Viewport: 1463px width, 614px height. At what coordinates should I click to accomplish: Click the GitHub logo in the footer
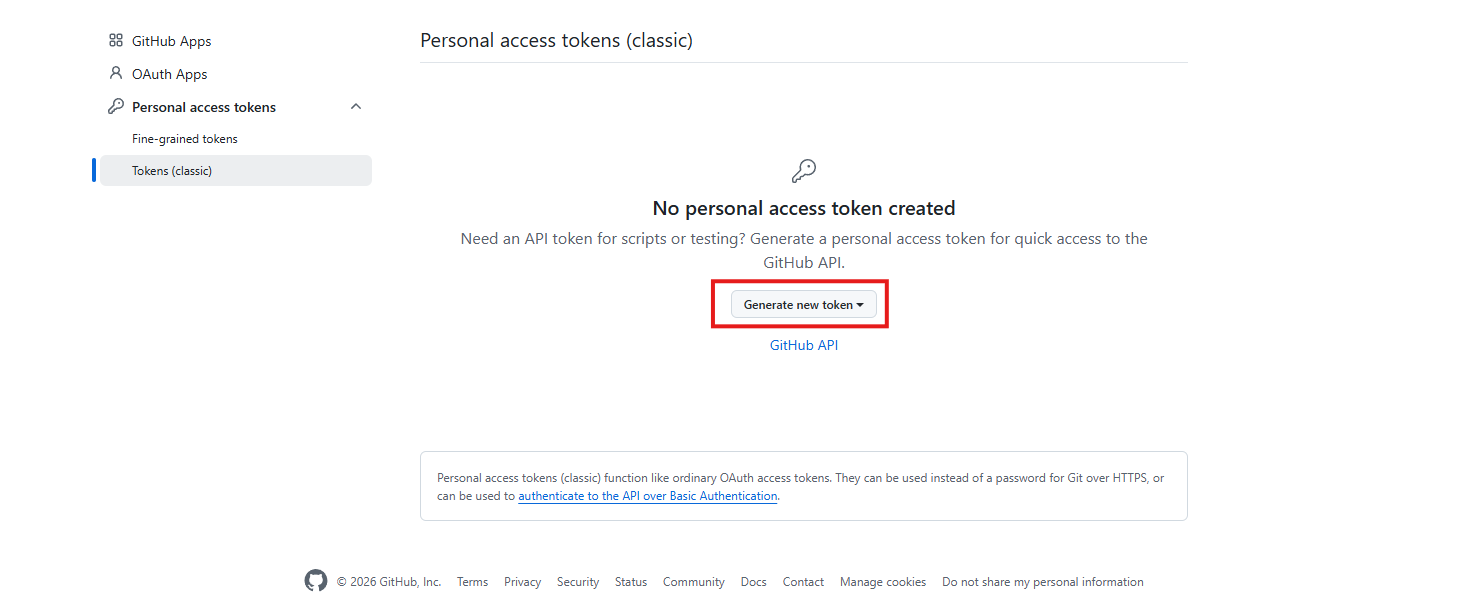315,580
